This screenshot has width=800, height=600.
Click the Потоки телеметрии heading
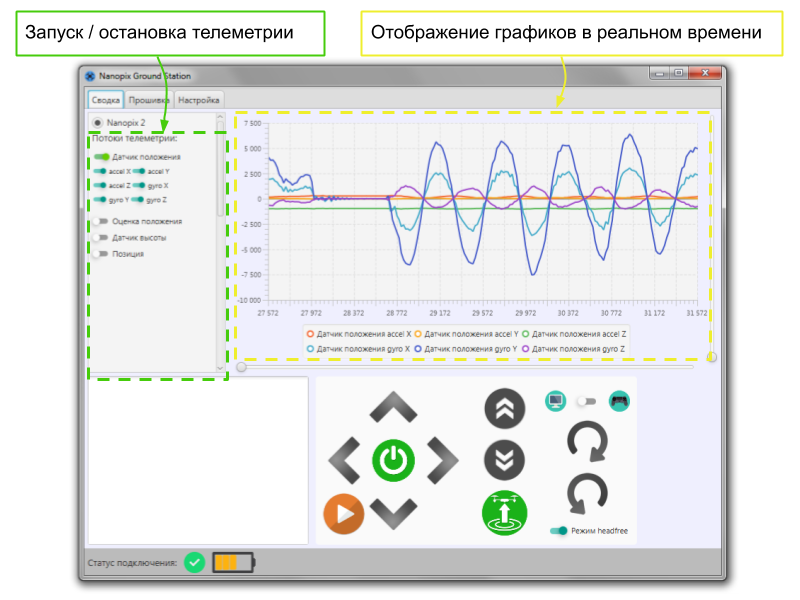pyautogui.click(x=134, y=138)
